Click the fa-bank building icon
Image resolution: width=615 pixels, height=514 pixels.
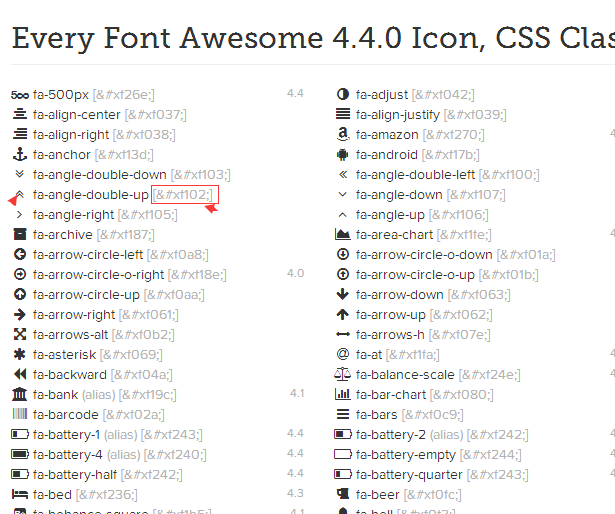[20, 394]
